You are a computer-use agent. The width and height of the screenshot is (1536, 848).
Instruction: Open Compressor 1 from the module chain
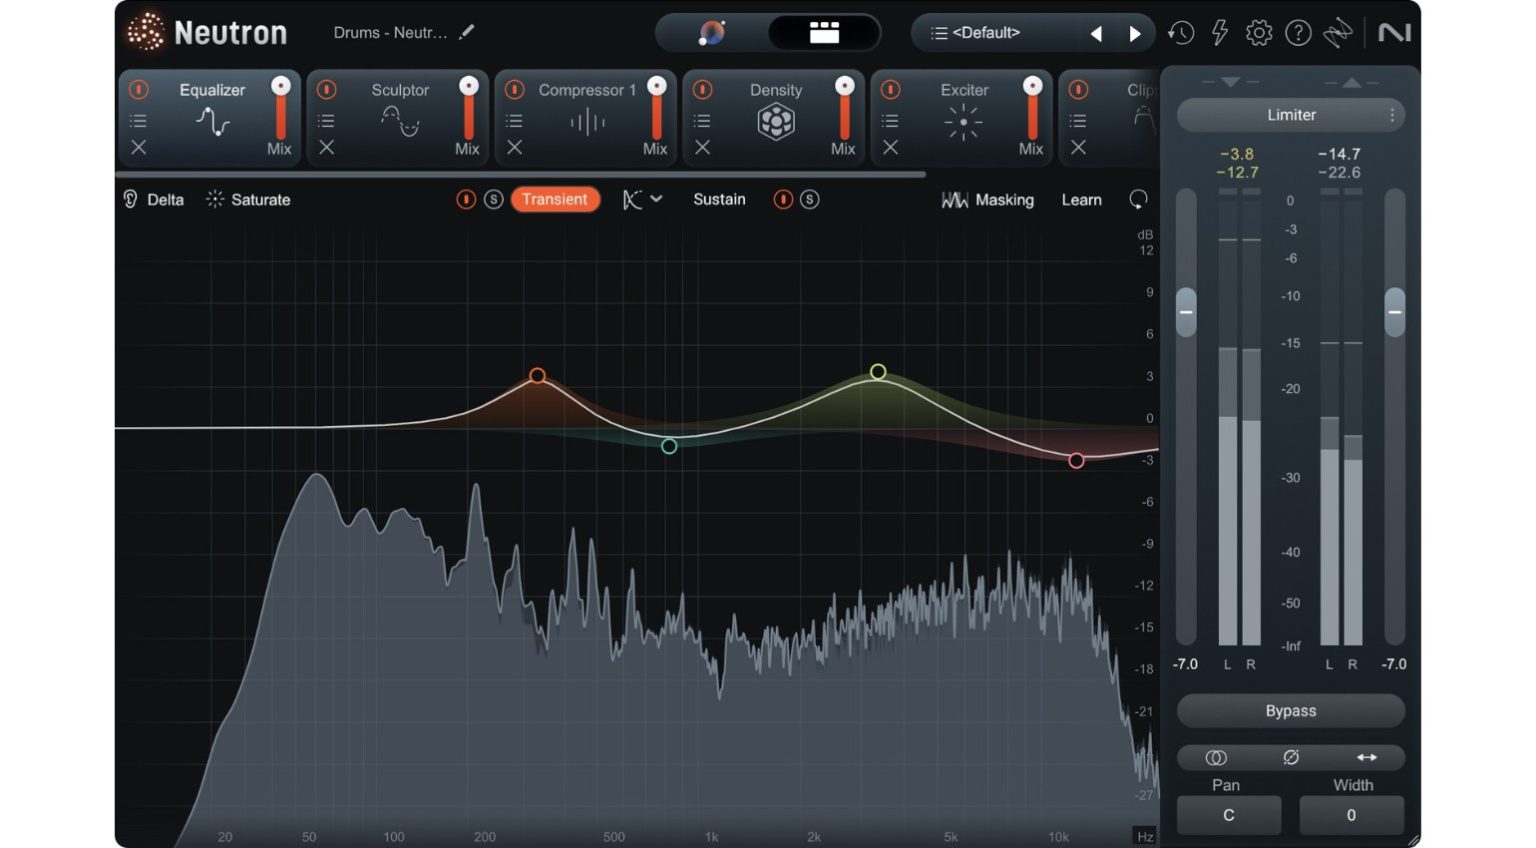[x=585, y=90]
